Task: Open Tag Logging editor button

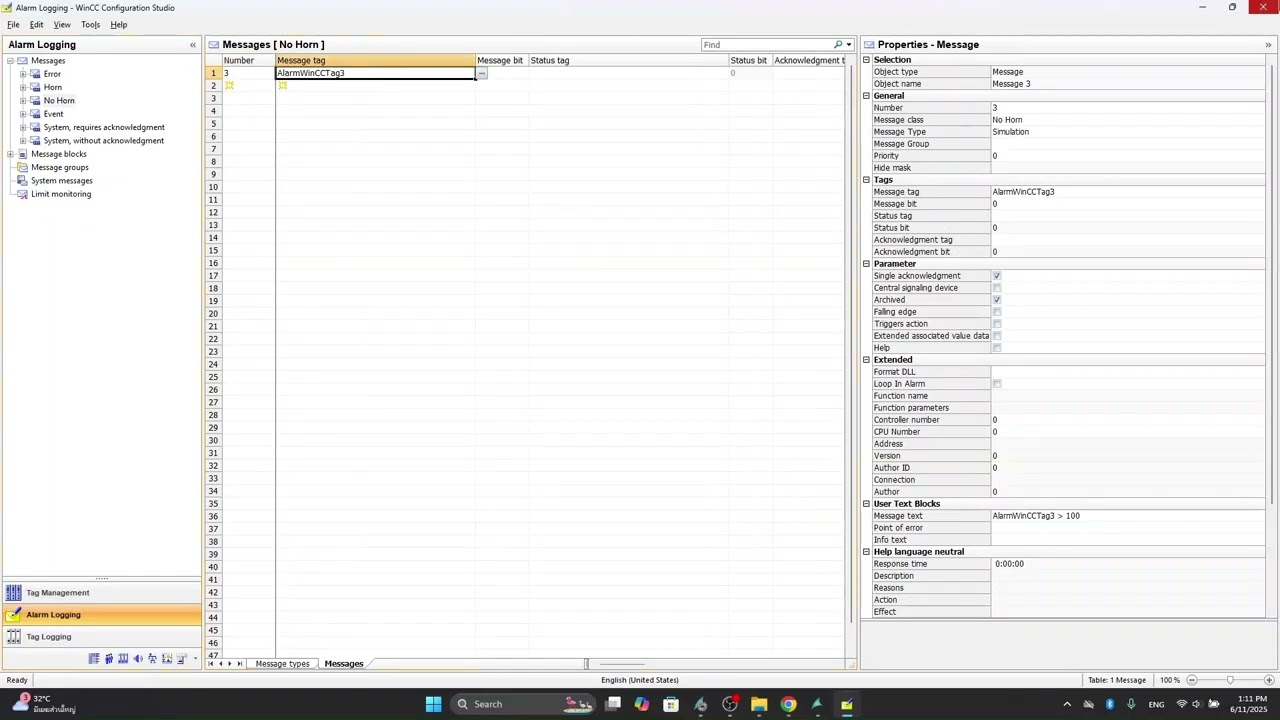Action: click(100, 637)
